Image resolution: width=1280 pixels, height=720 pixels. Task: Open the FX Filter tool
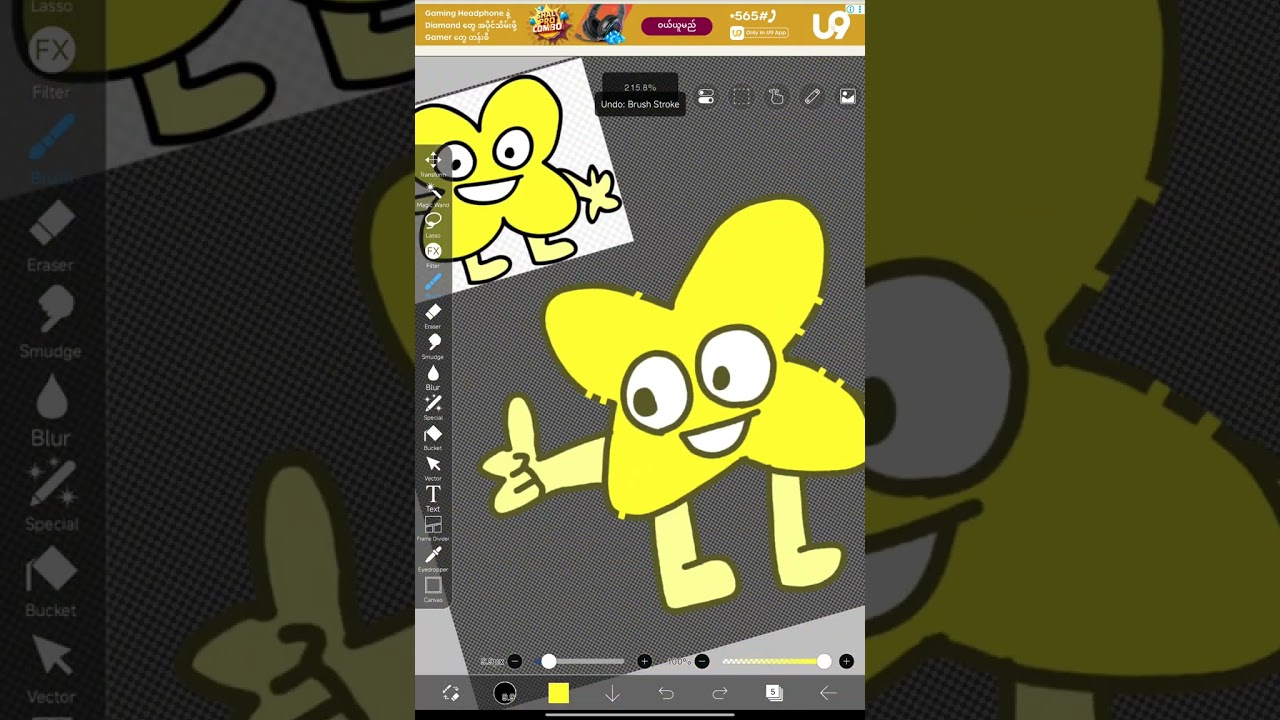coord(433,254)
